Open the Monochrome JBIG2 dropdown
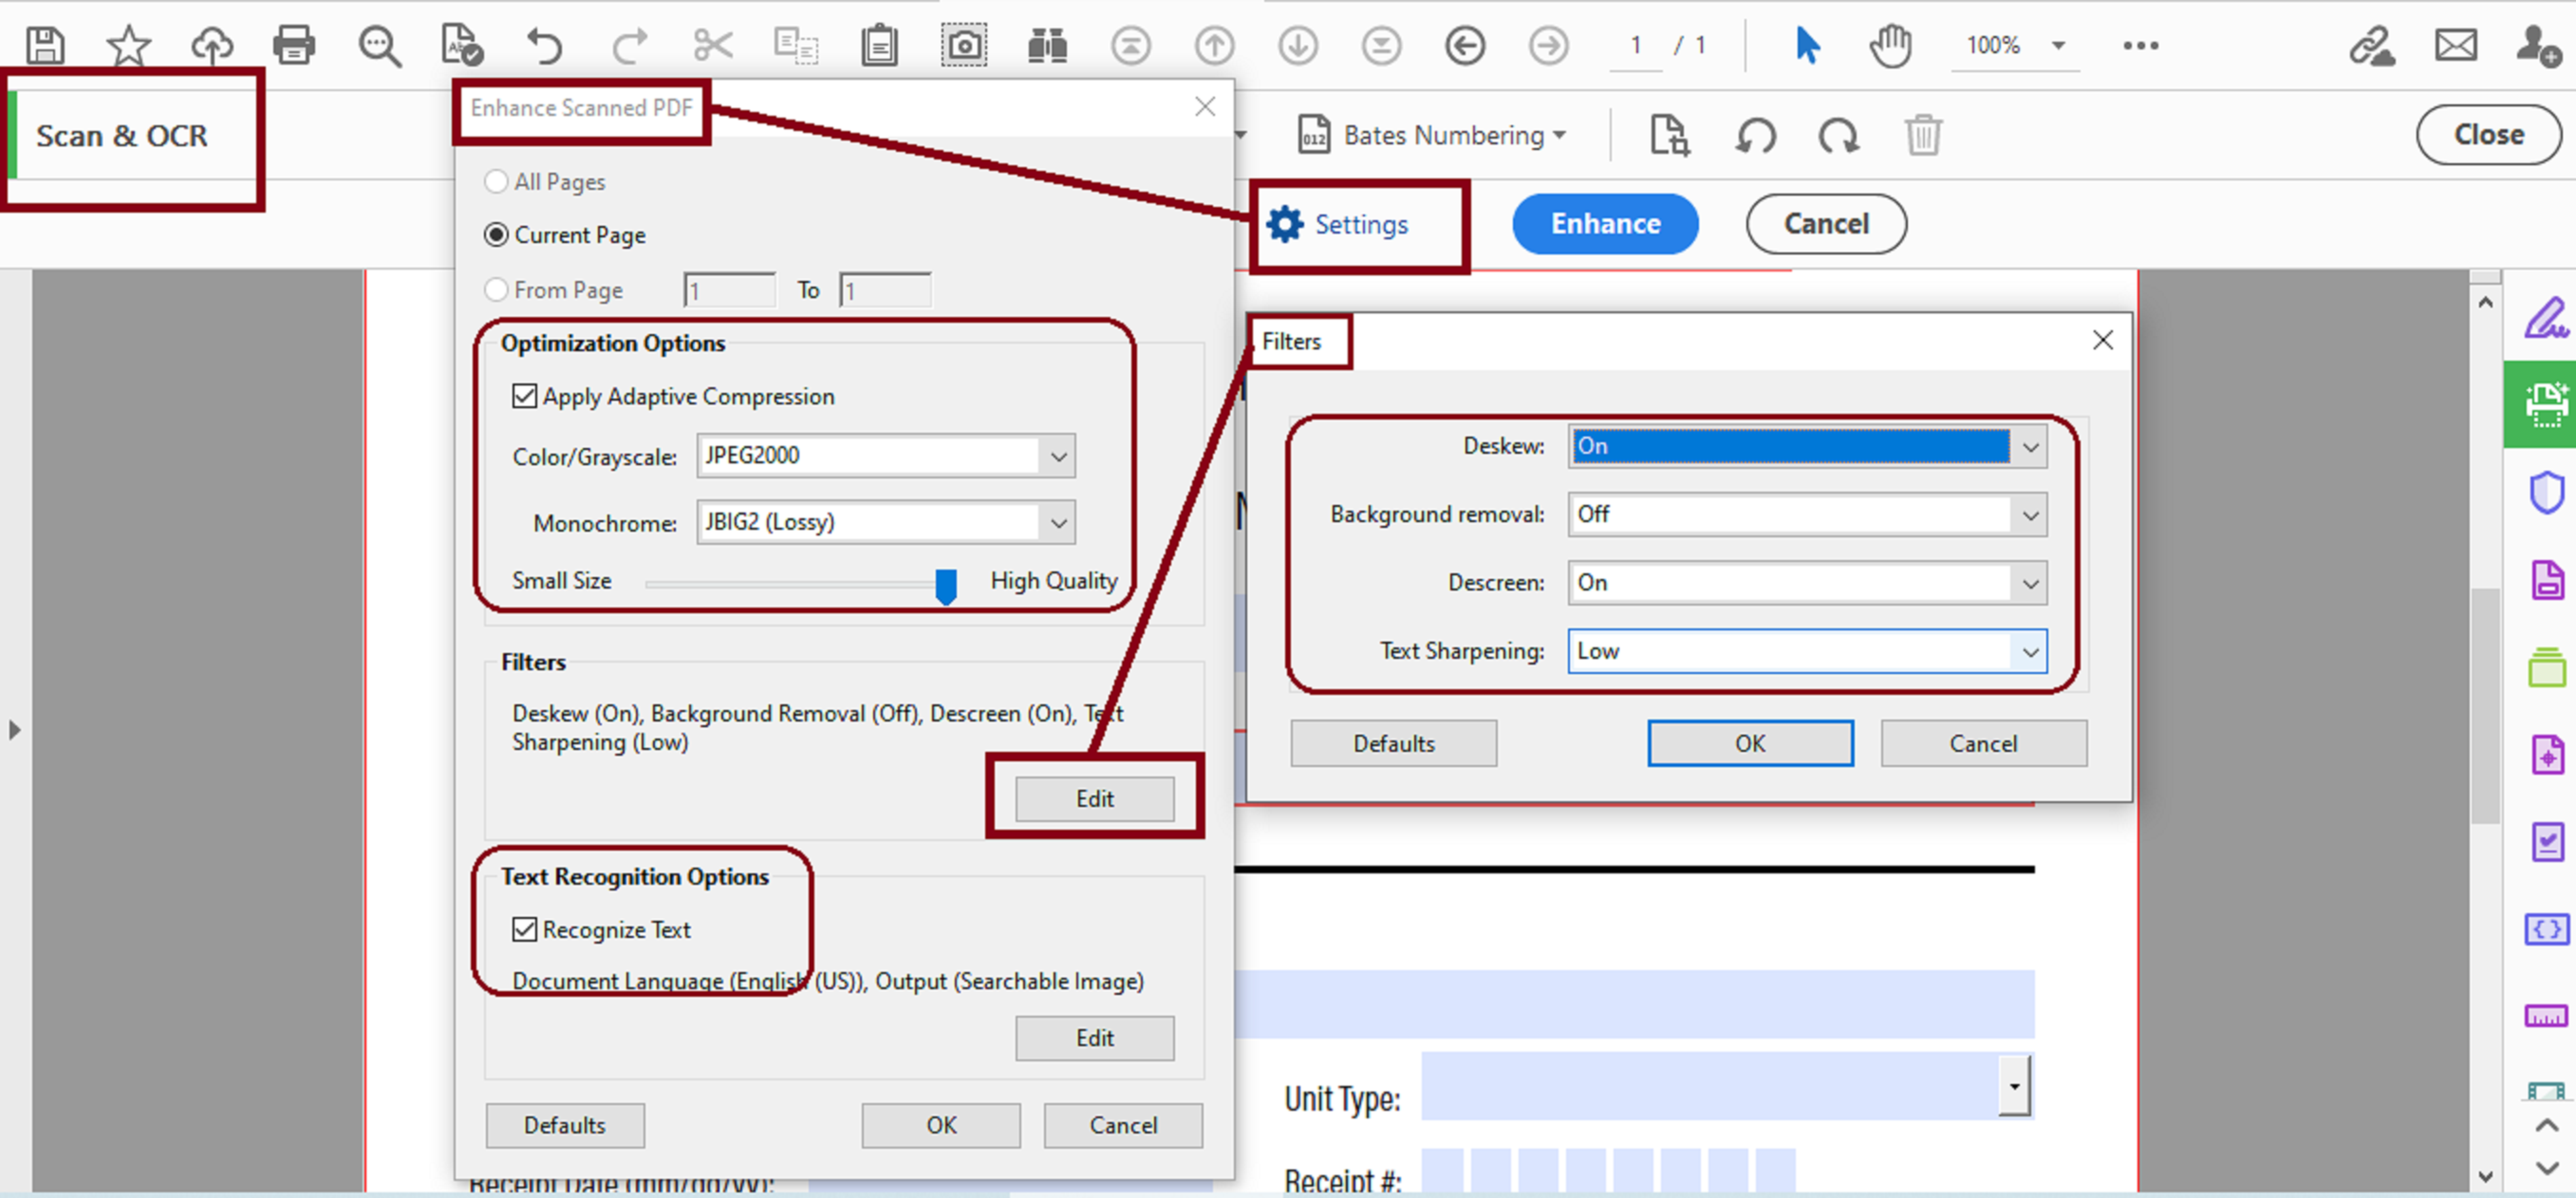This screenshot has width=2576, height=1198. point(886,522)
